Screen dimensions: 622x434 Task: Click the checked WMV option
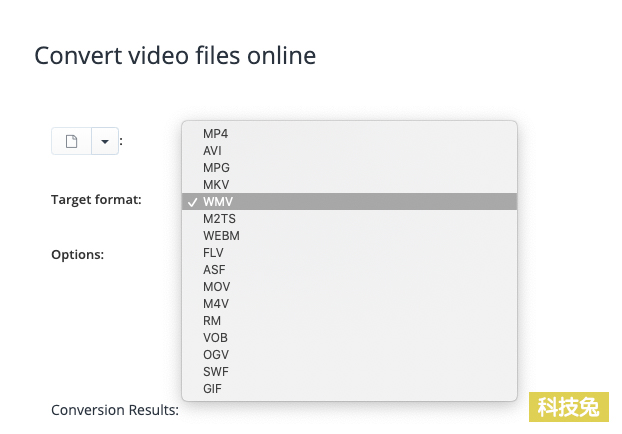(x=349, y=202)
